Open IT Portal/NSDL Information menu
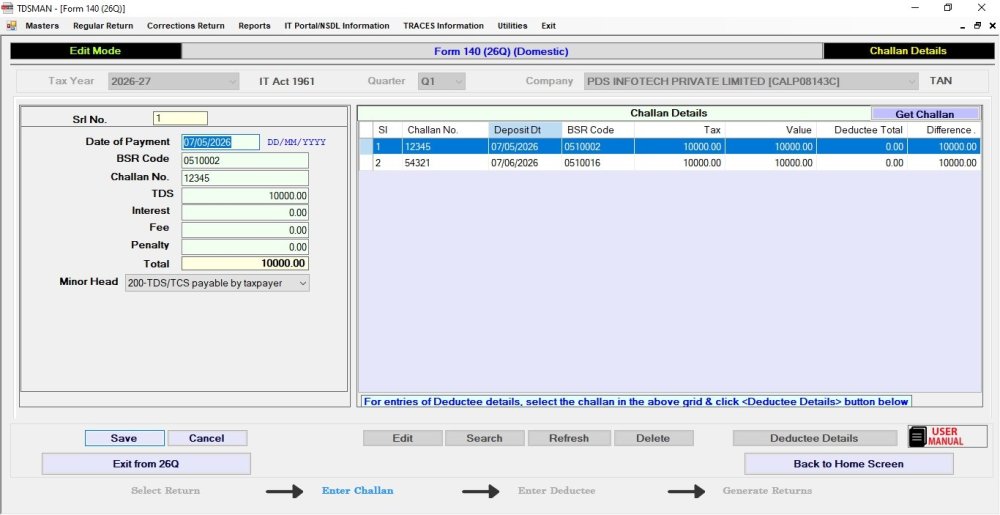1000x515 pixels. (x=337, y=26)
